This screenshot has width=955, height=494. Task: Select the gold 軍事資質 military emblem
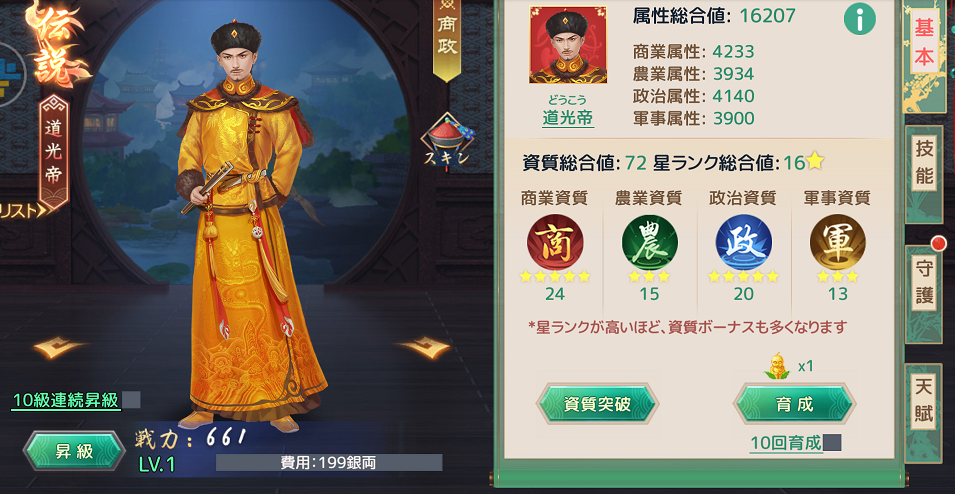click(x=838, y=242)
